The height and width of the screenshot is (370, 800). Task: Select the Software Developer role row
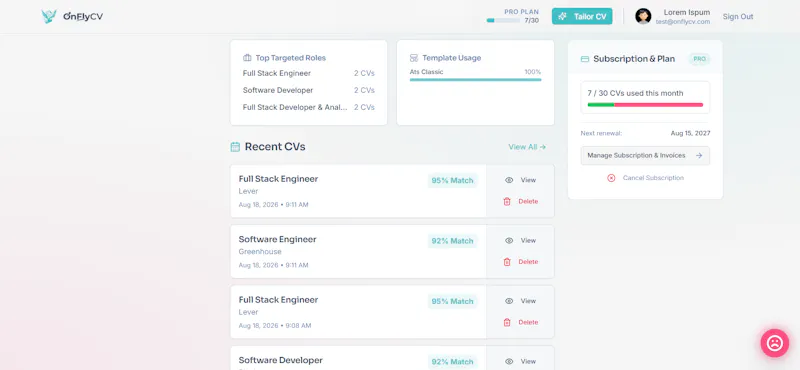click(309, 90)
